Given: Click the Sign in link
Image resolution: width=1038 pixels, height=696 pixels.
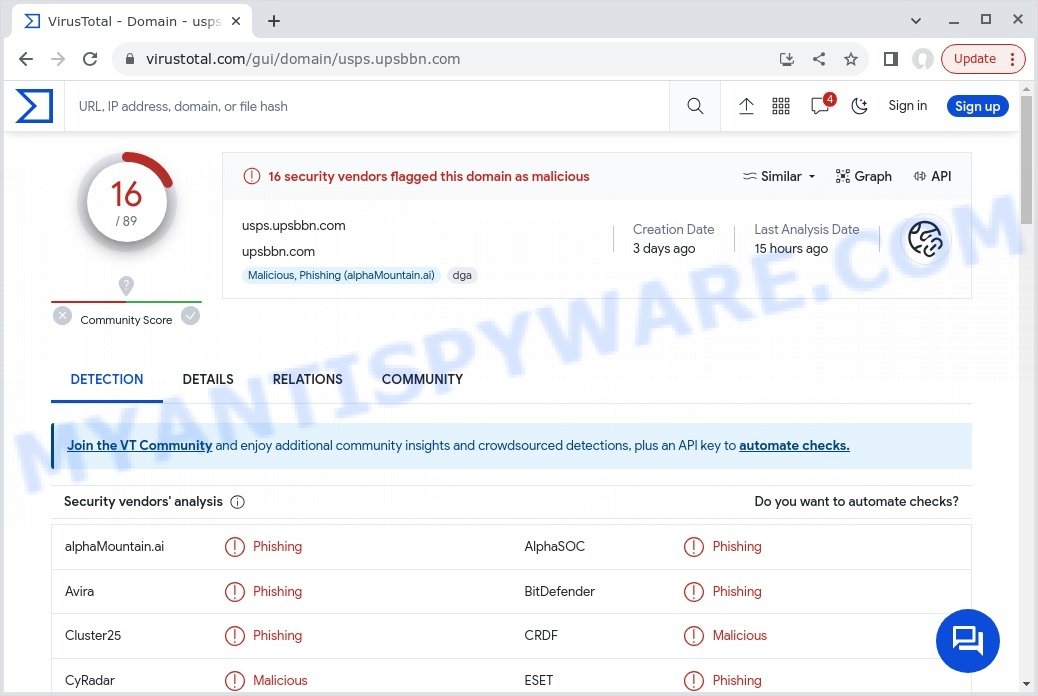Looking at the screenshot, I should click(x=907, y=106).
